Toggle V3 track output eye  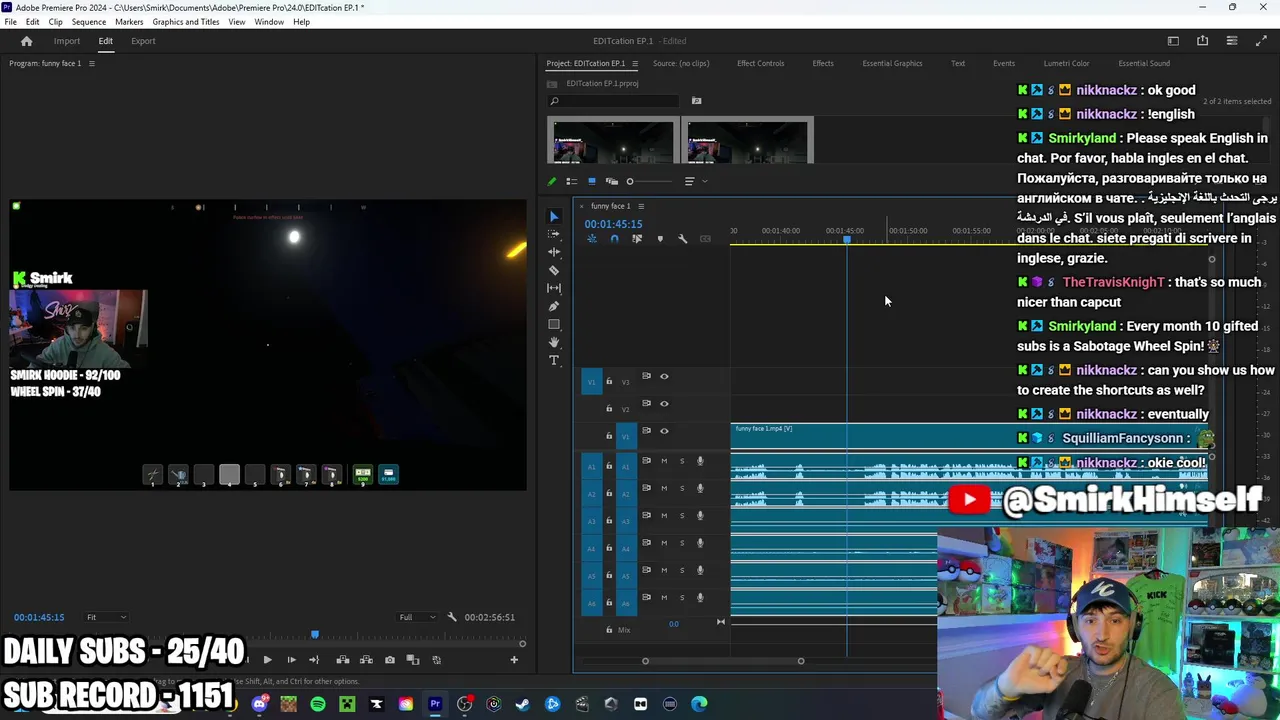tap(664, 376)
